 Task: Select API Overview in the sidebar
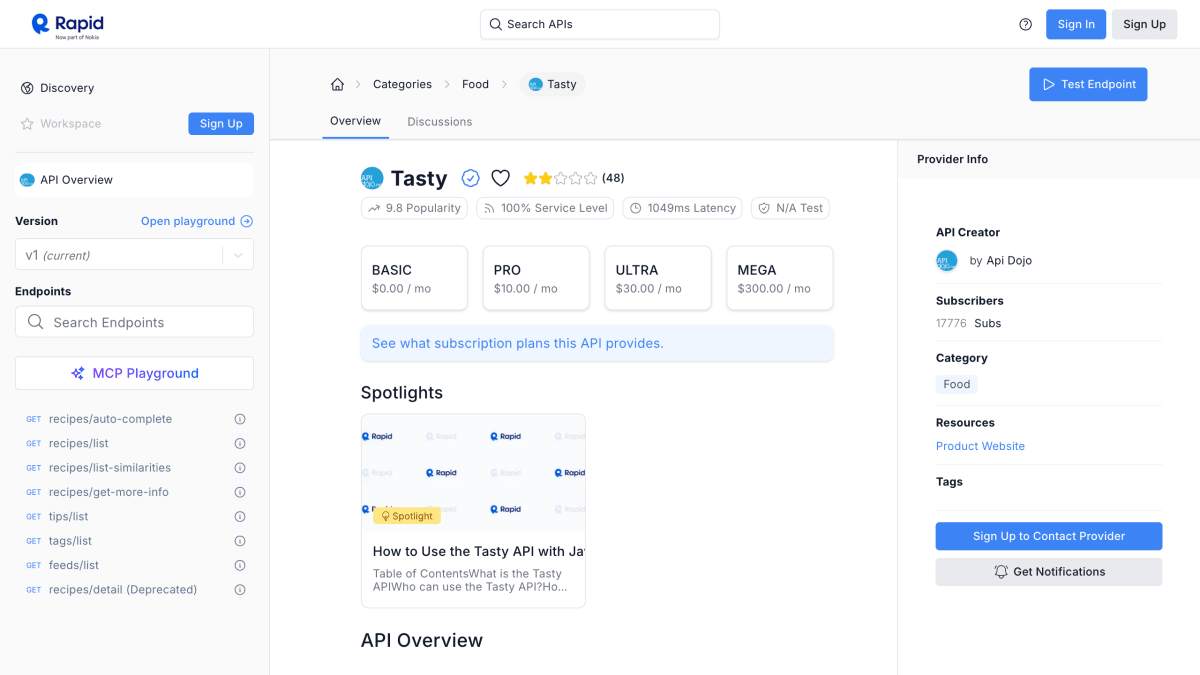tap(134, 180)
